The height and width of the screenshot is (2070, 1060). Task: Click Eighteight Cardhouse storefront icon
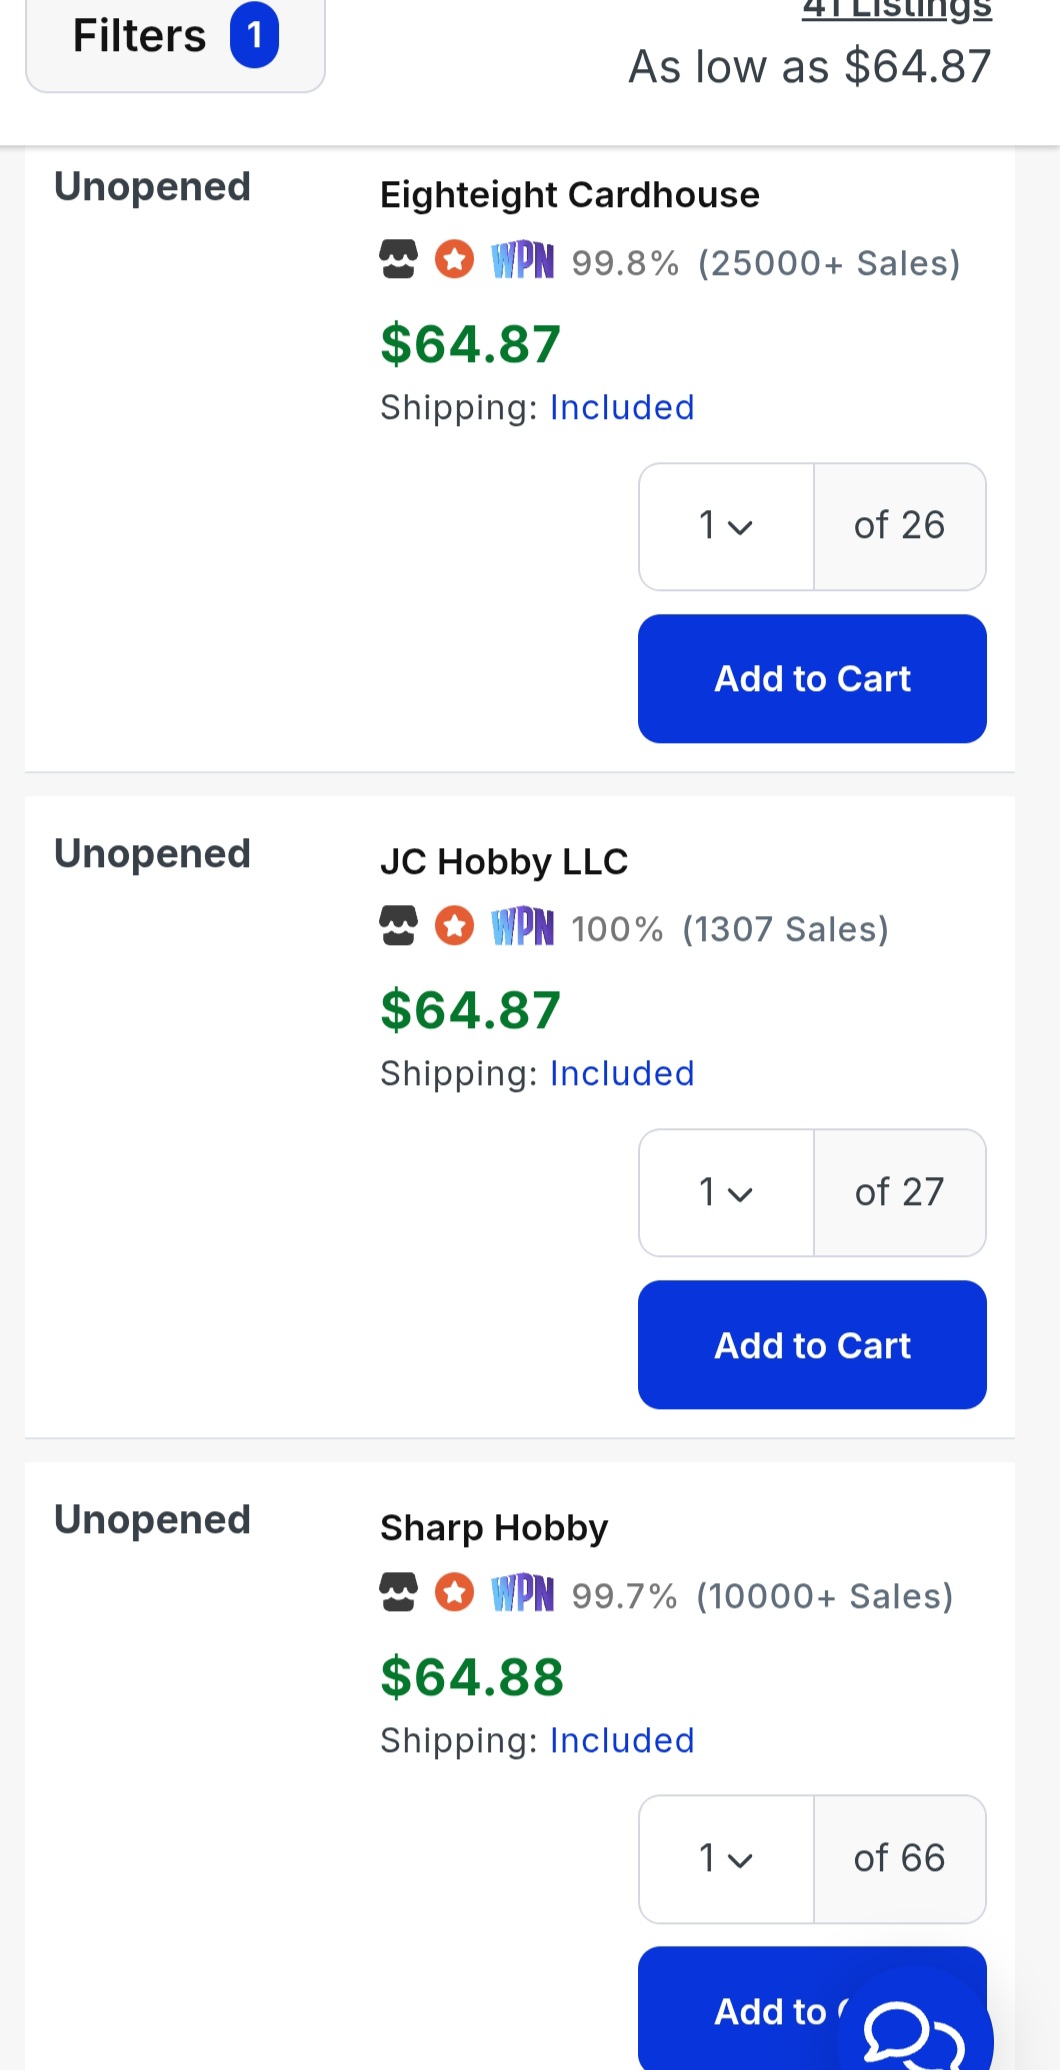pyautogui.click(x=398, y=260)
